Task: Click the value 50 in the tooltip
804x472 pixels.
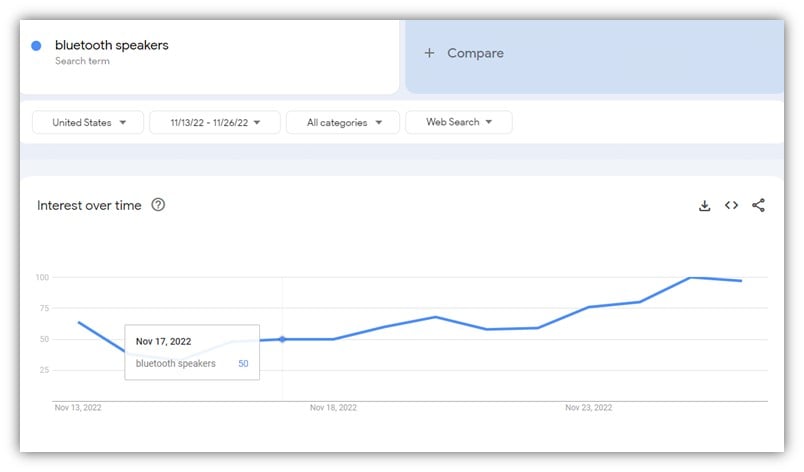Action: tap(243, 363)
